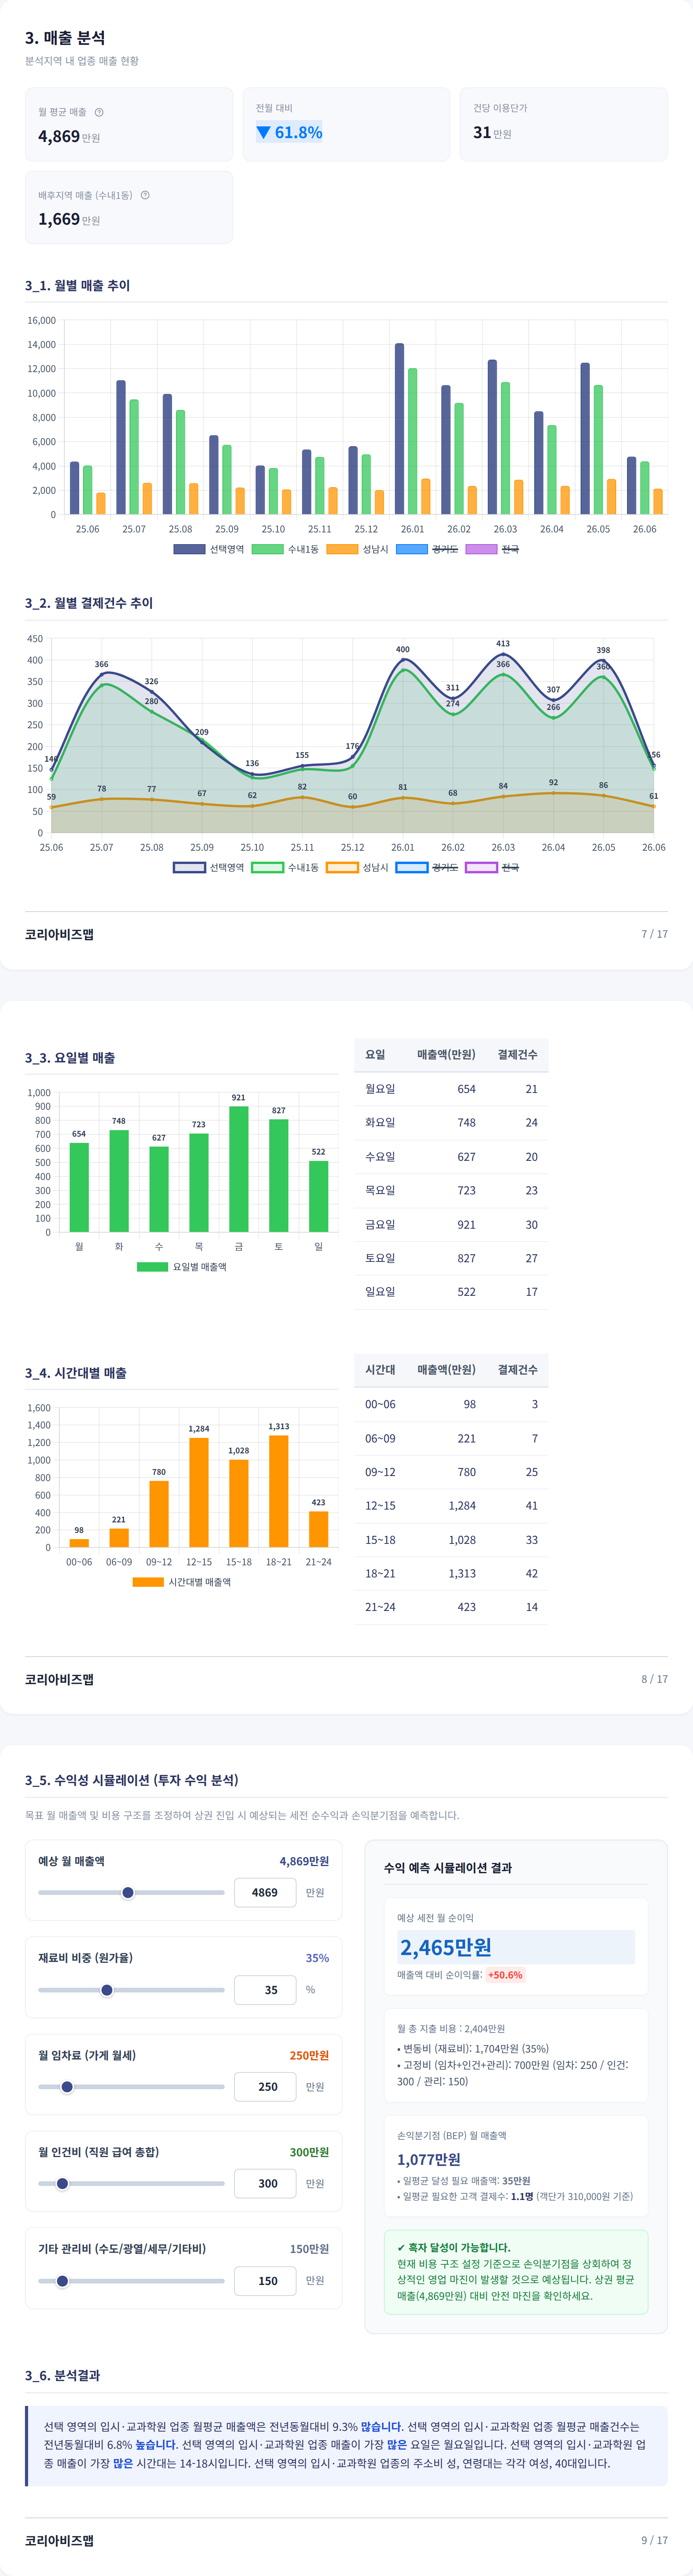Open help icon beside 배후지역 매출 (수내1동)
The height and width of the screenshot is (2576, 693).
coord(145,195)
